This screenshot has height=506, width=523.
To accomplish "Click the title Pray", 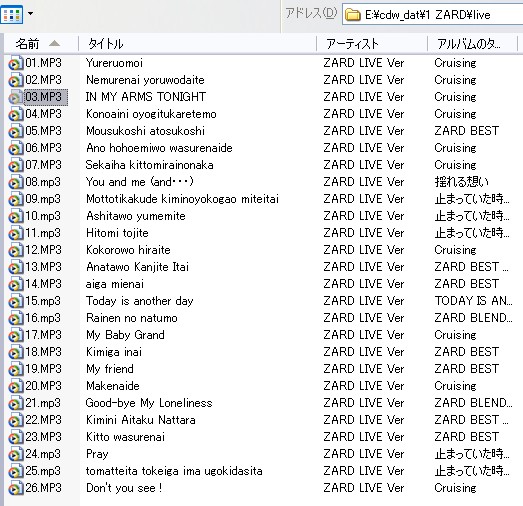I will (97, 454).
